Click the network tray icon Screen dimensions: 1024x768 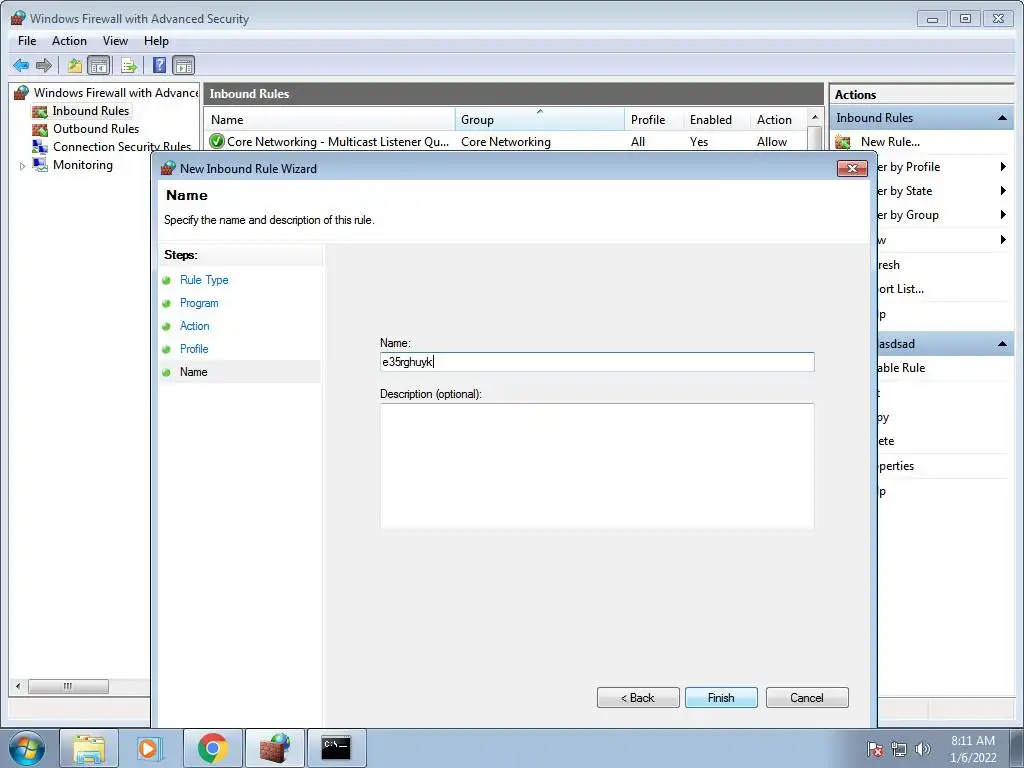899,749
